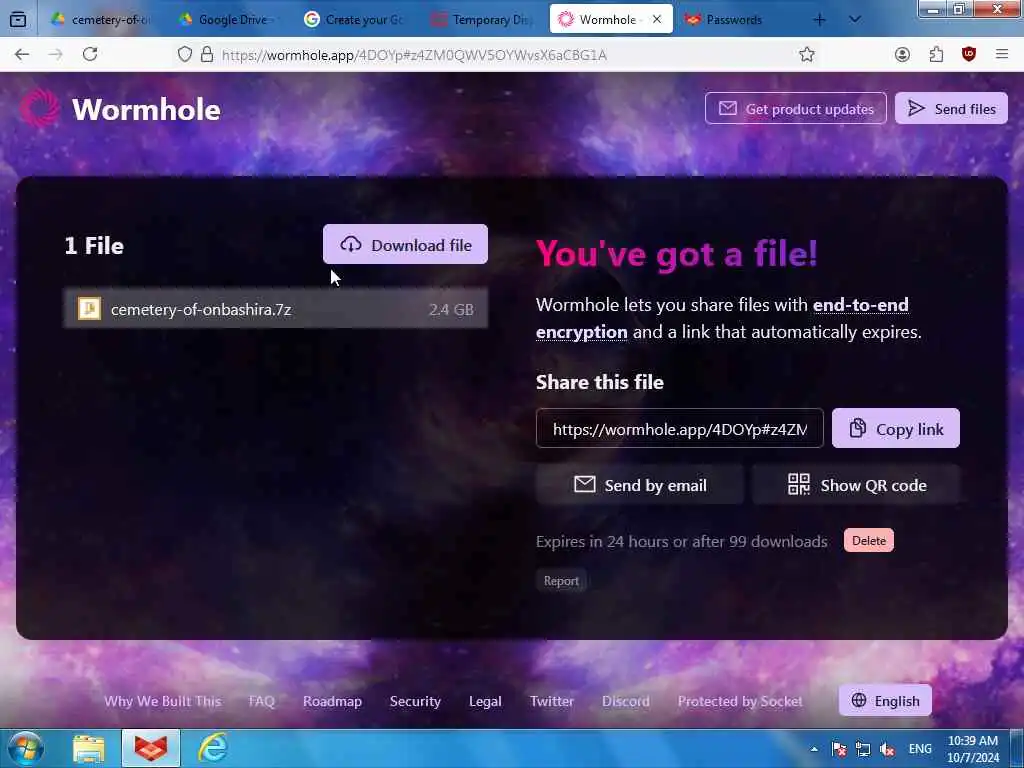Click the uBlock Origin shield icon
Screen dimensions: 1024x768
coord(969,54)
